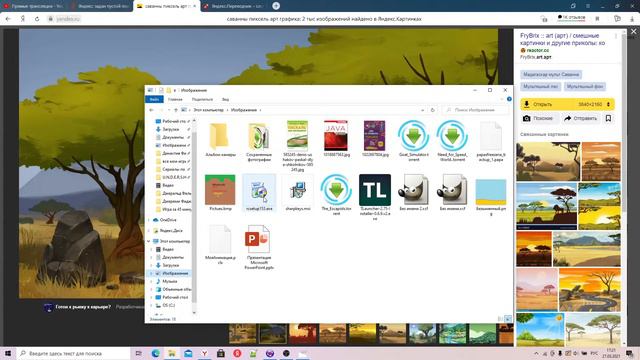This screenshot has width=640, height=360.
Task: Refresh the Explorer folder view
Action: point(433,110)
